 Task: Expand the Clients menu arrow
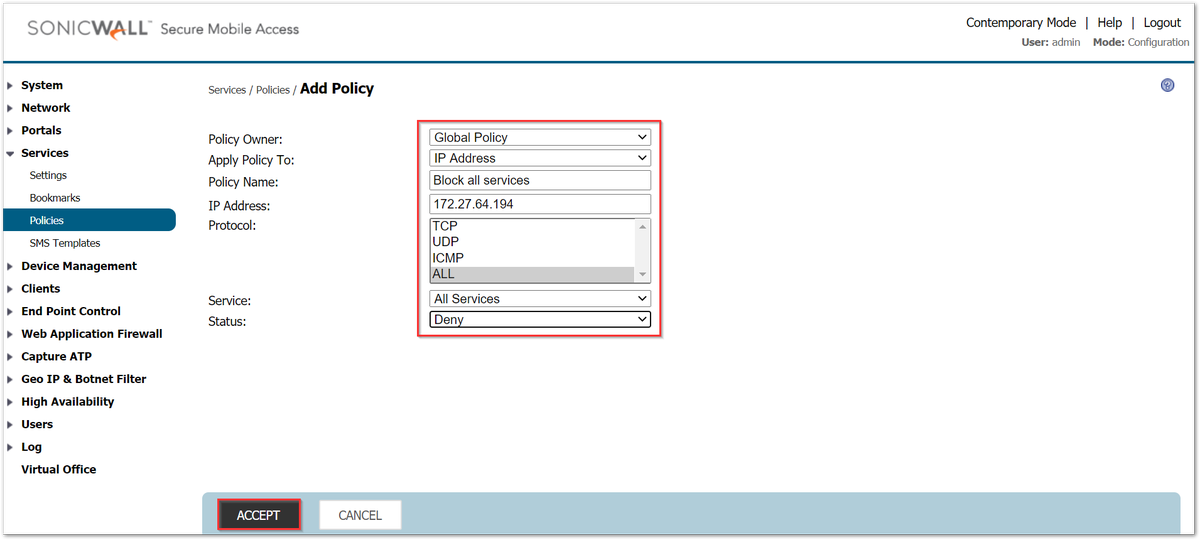[10, 289]
